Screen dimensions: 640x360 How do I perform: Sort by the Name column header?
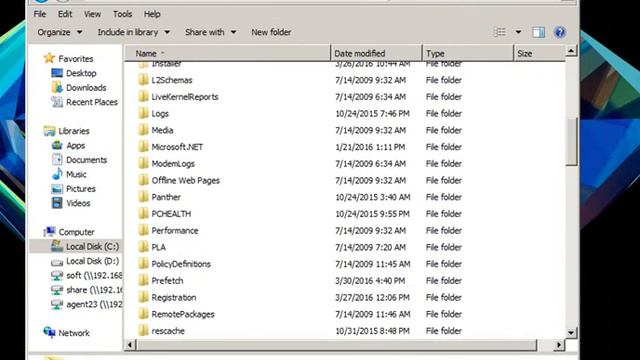point(227,53)
